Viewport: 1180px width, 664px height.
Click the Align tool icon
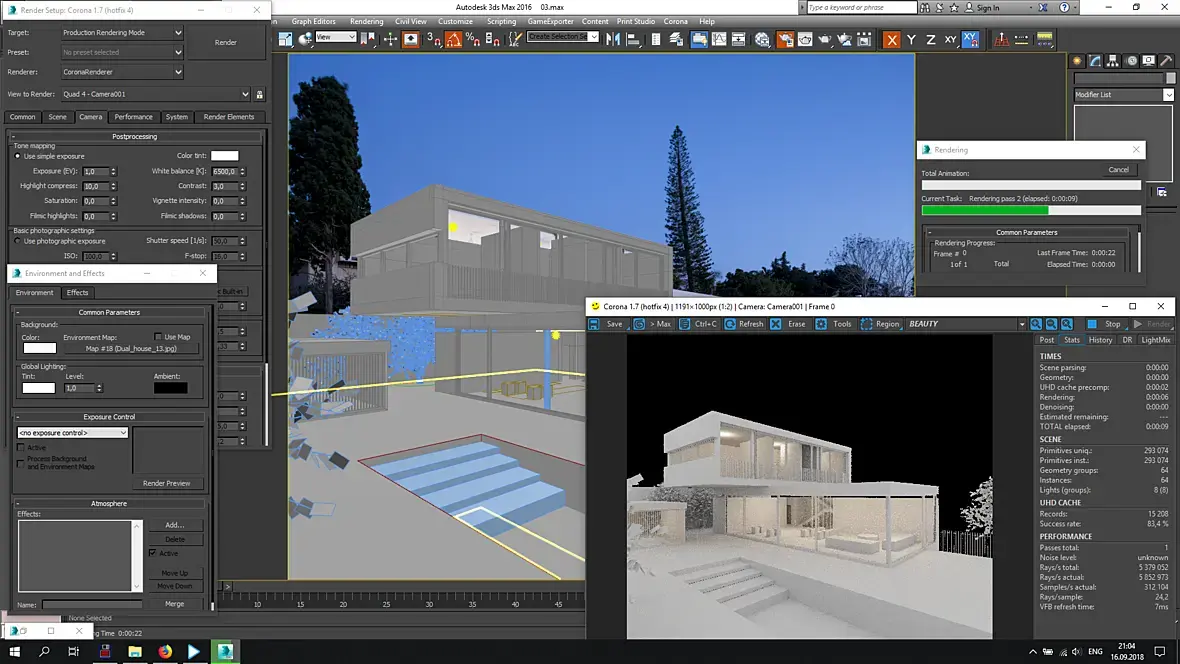click(x=633, y=39)
